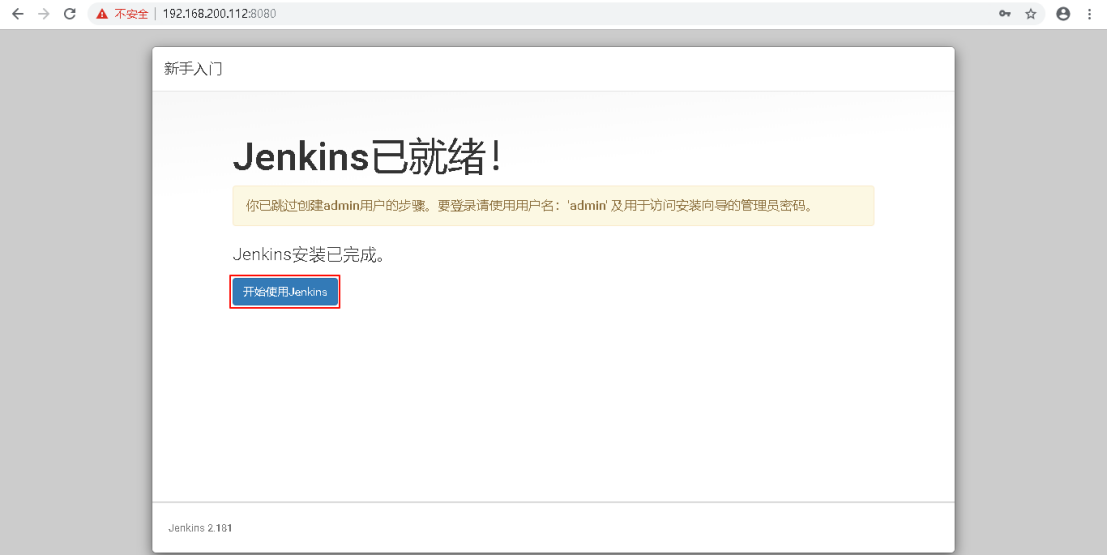Screen dimensions: 1108x556
Task: Open the Chrome three-dot menu
Action: [1090, 13]
